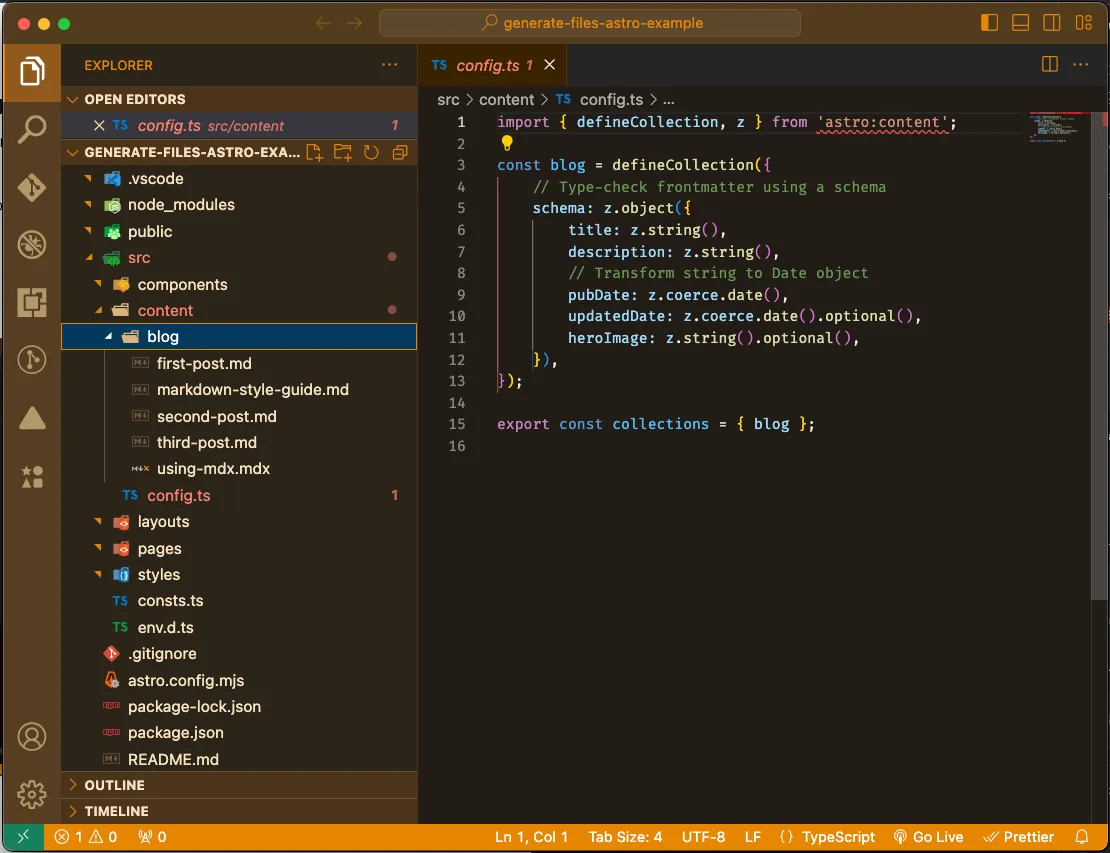Click breadcrumb item 'src'
The height and width of the screenshot is (853, 1110).
[x=448, y=100]
